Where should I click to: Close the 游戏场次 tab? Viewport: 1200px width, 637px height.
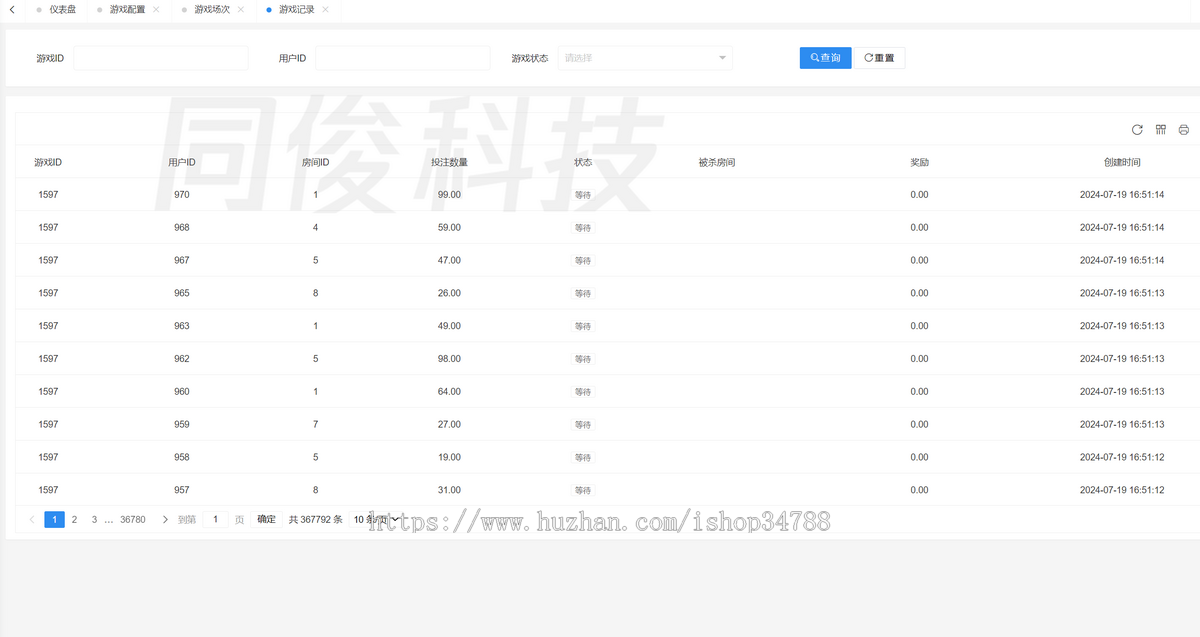point(241,9)
